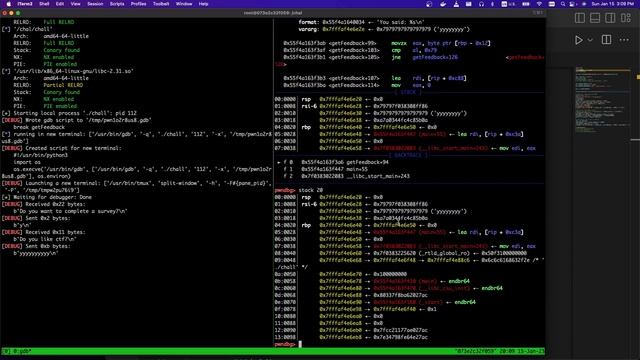Open the date and time display
Image resolution: width=640 pixels, height=360 pixels.
pyautogui.click(x=613, y=4)
